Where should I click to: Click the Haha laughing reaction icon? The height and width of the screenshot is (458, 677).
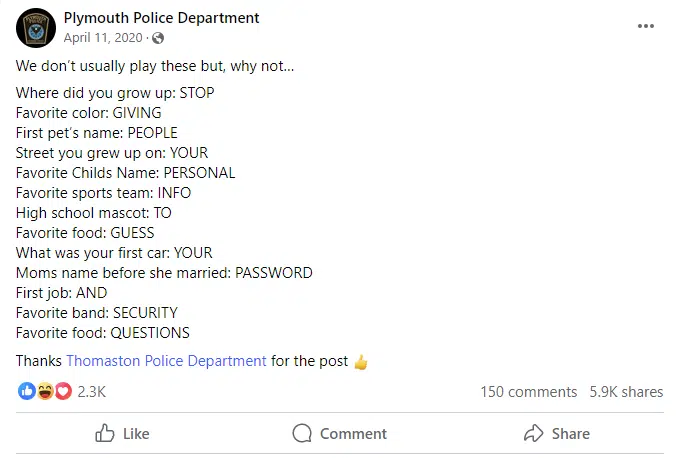pyautogui.click(x=45, y=391)
